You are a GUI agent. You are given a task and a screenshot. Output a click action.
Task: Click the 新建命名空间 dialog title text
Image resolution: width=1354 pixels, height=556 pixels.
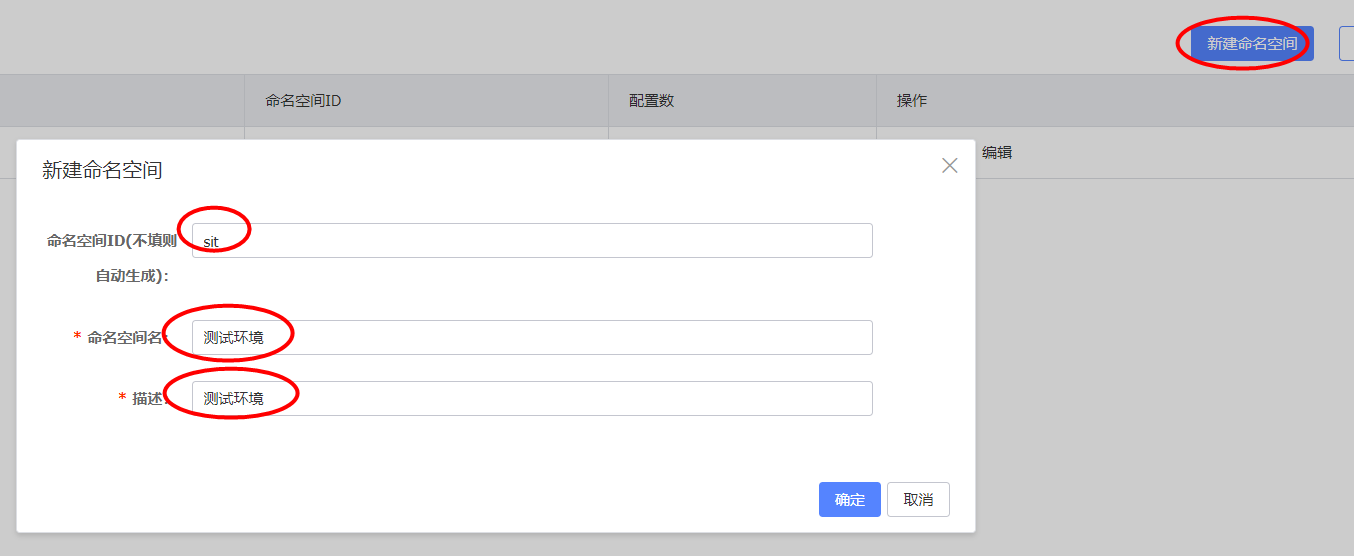tap(102, 171)
